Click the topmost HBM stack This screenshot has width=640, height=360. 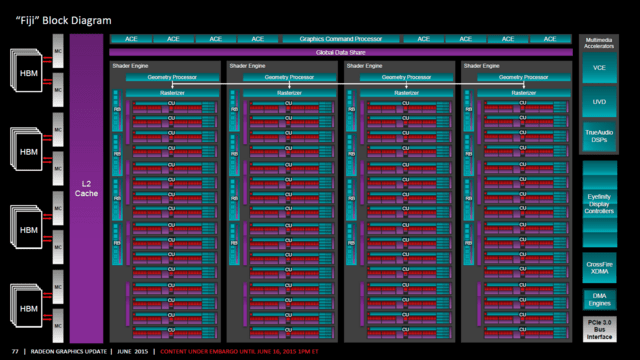pos(26,71)
